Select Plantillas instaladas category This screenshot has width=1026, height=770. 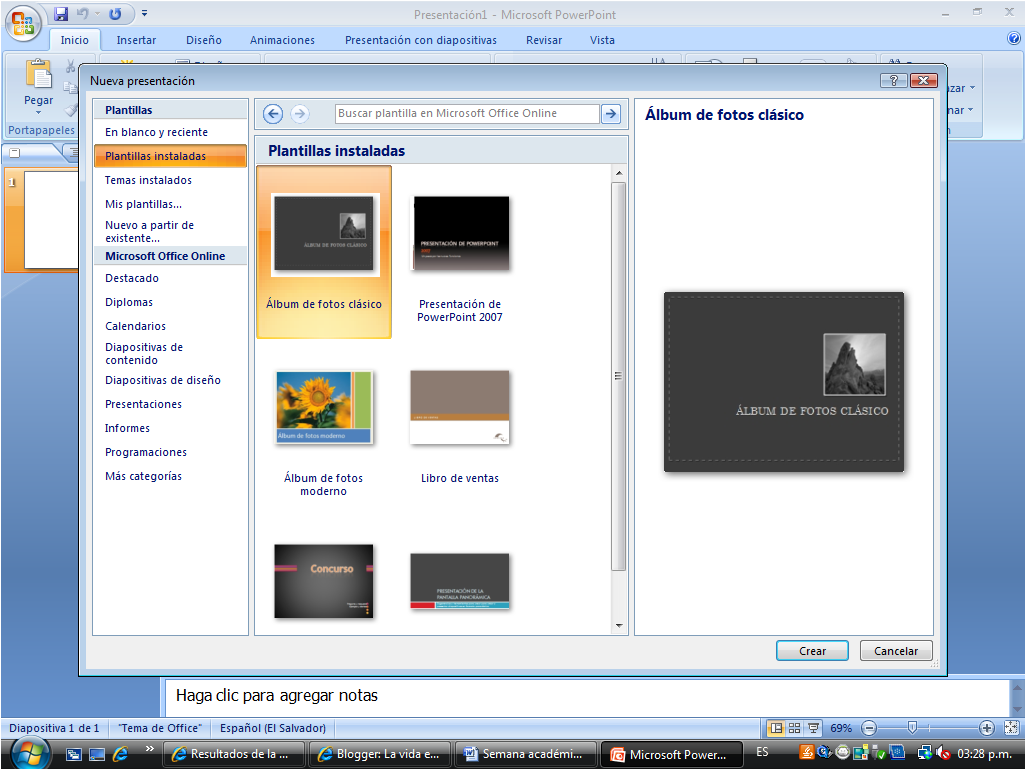click(x=170, y=156)
